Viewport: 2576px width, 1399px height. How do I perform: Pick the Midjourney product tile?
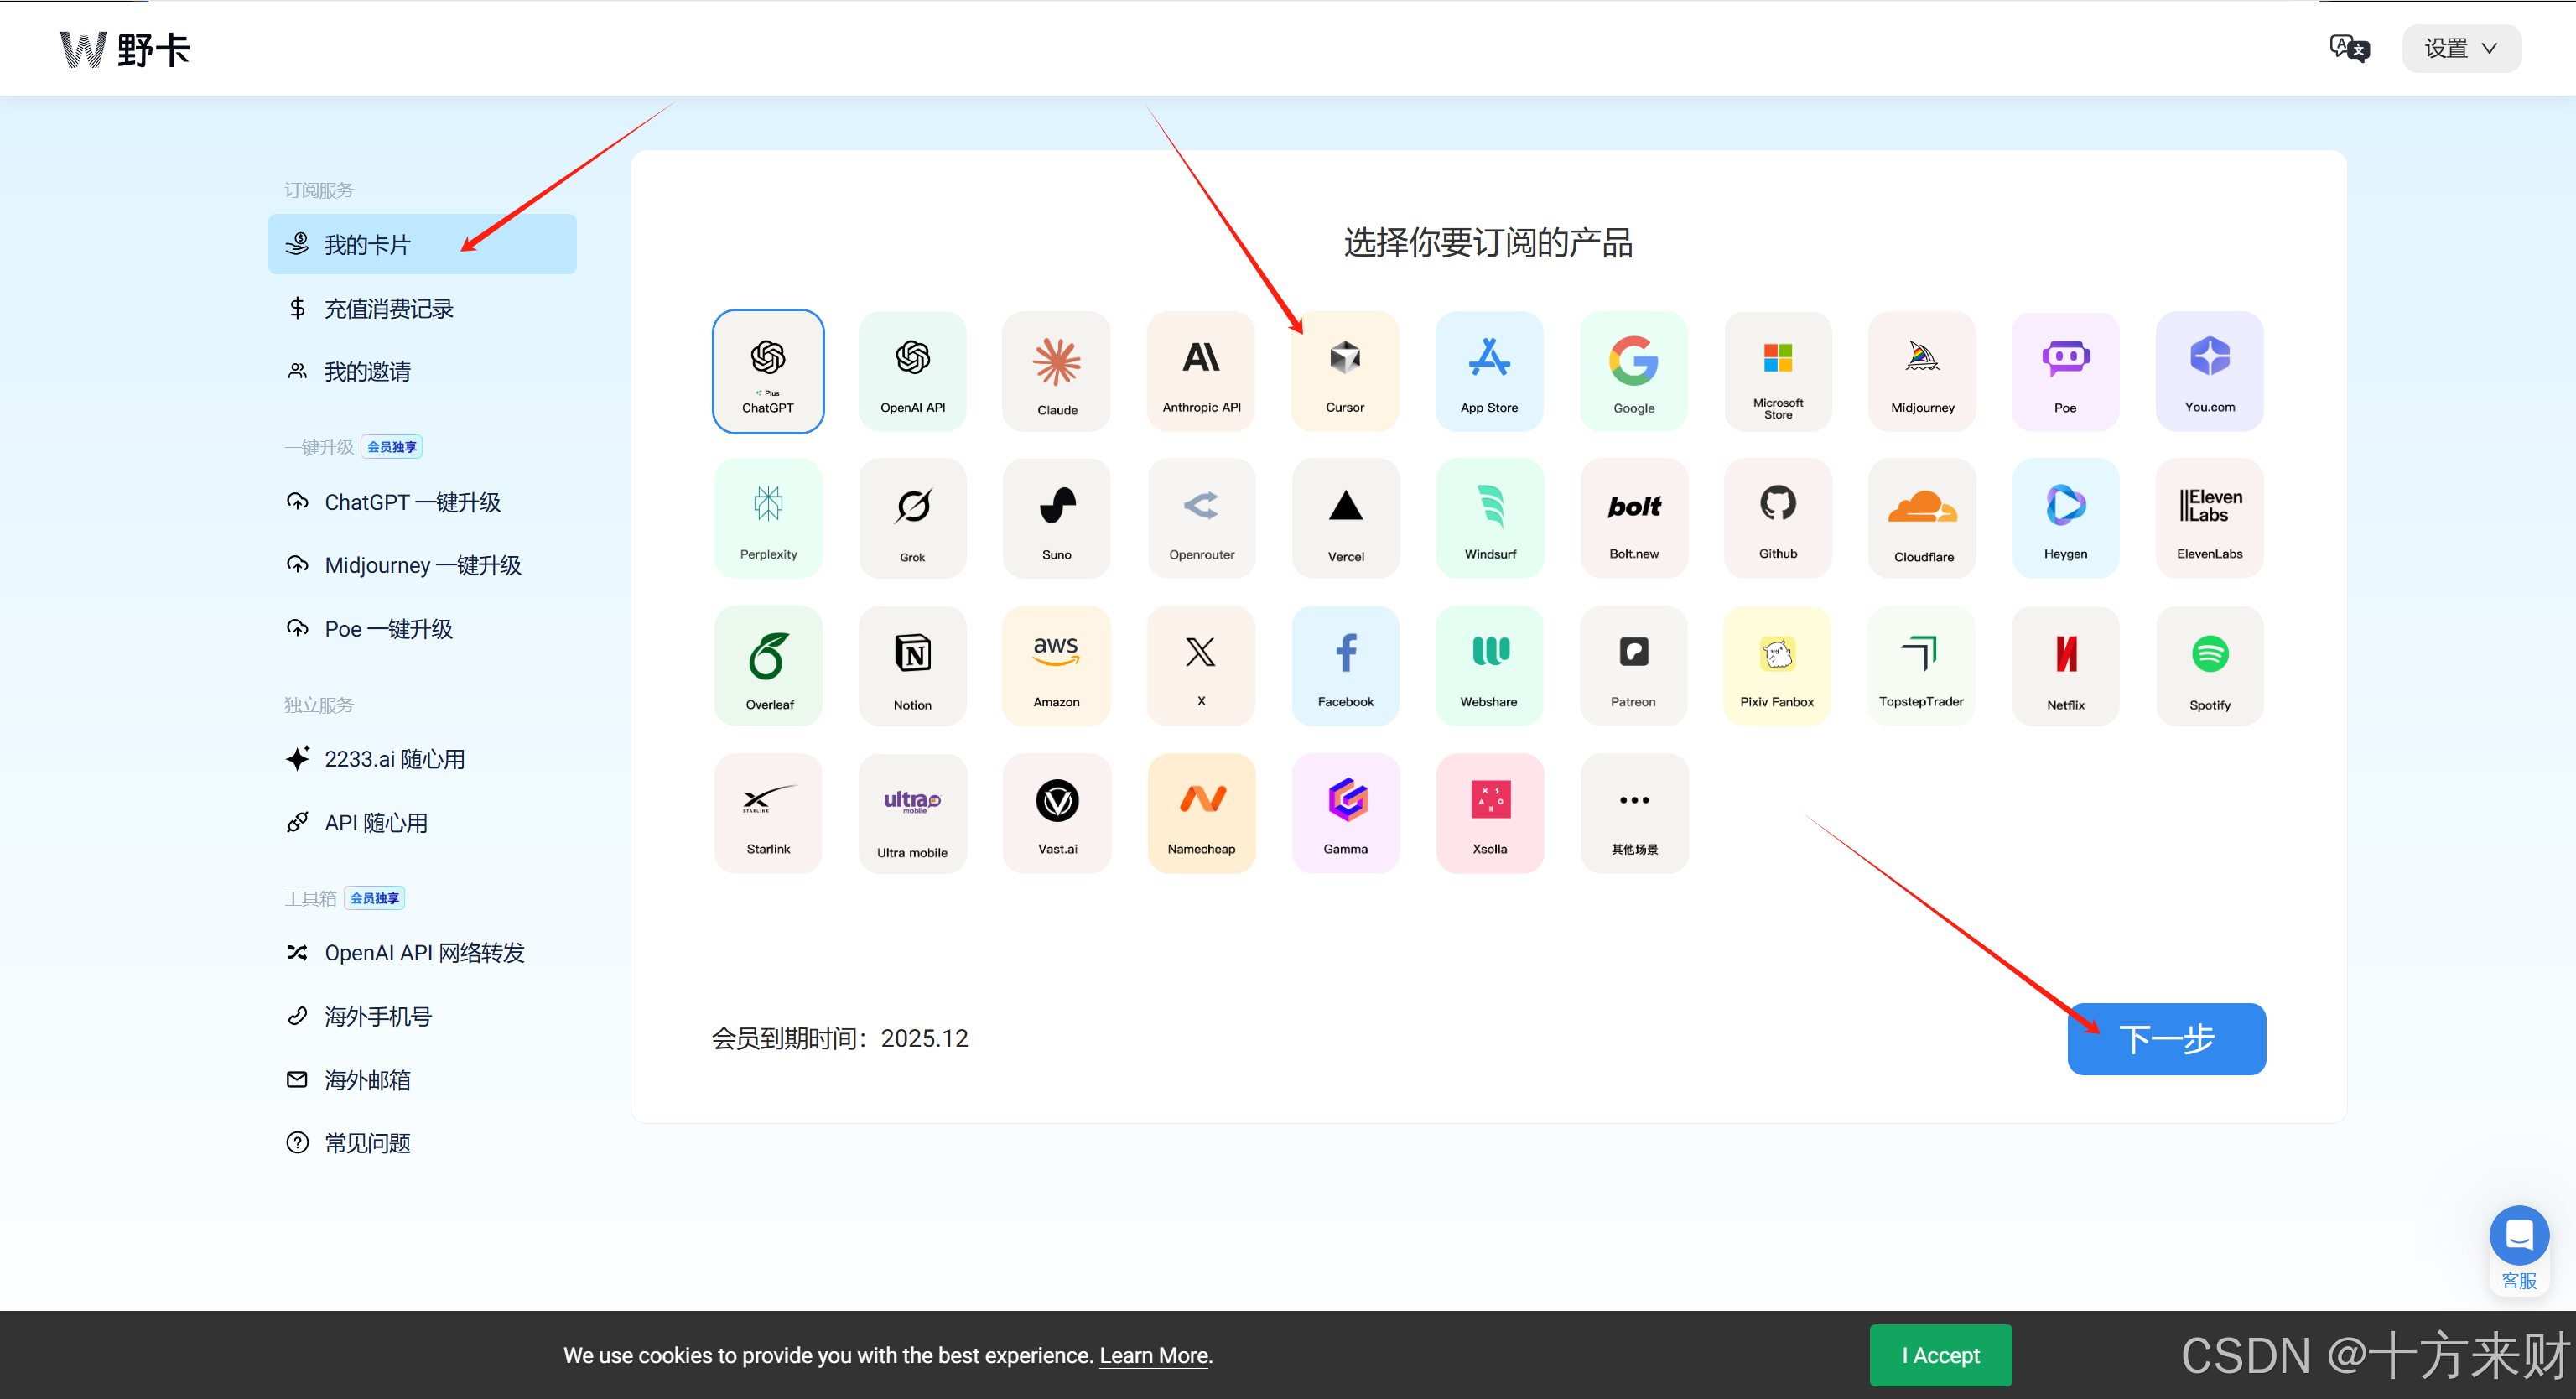(x=1921, y=371)
